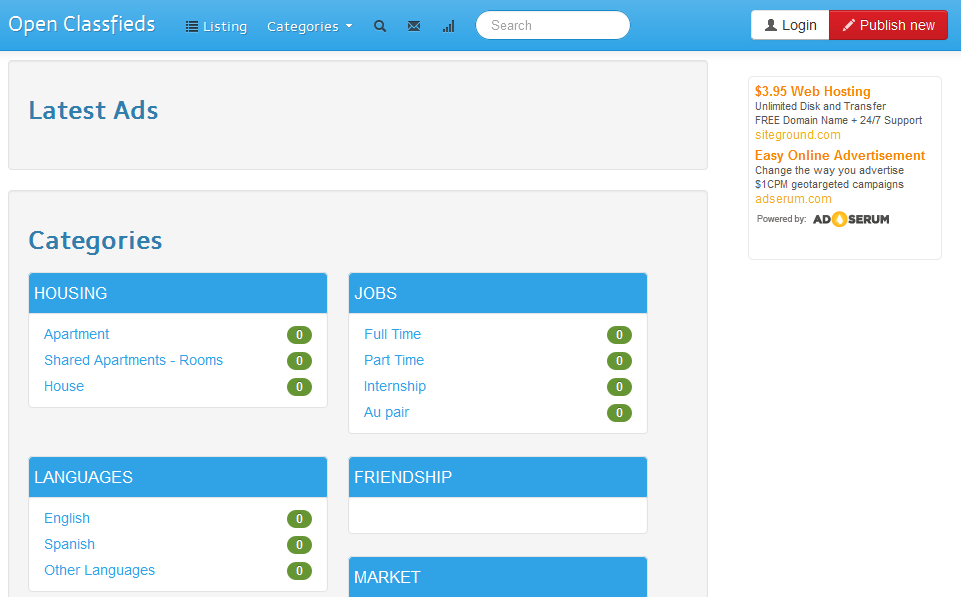
Task: Open the envelope contact icon
Action: pos(414,26)
